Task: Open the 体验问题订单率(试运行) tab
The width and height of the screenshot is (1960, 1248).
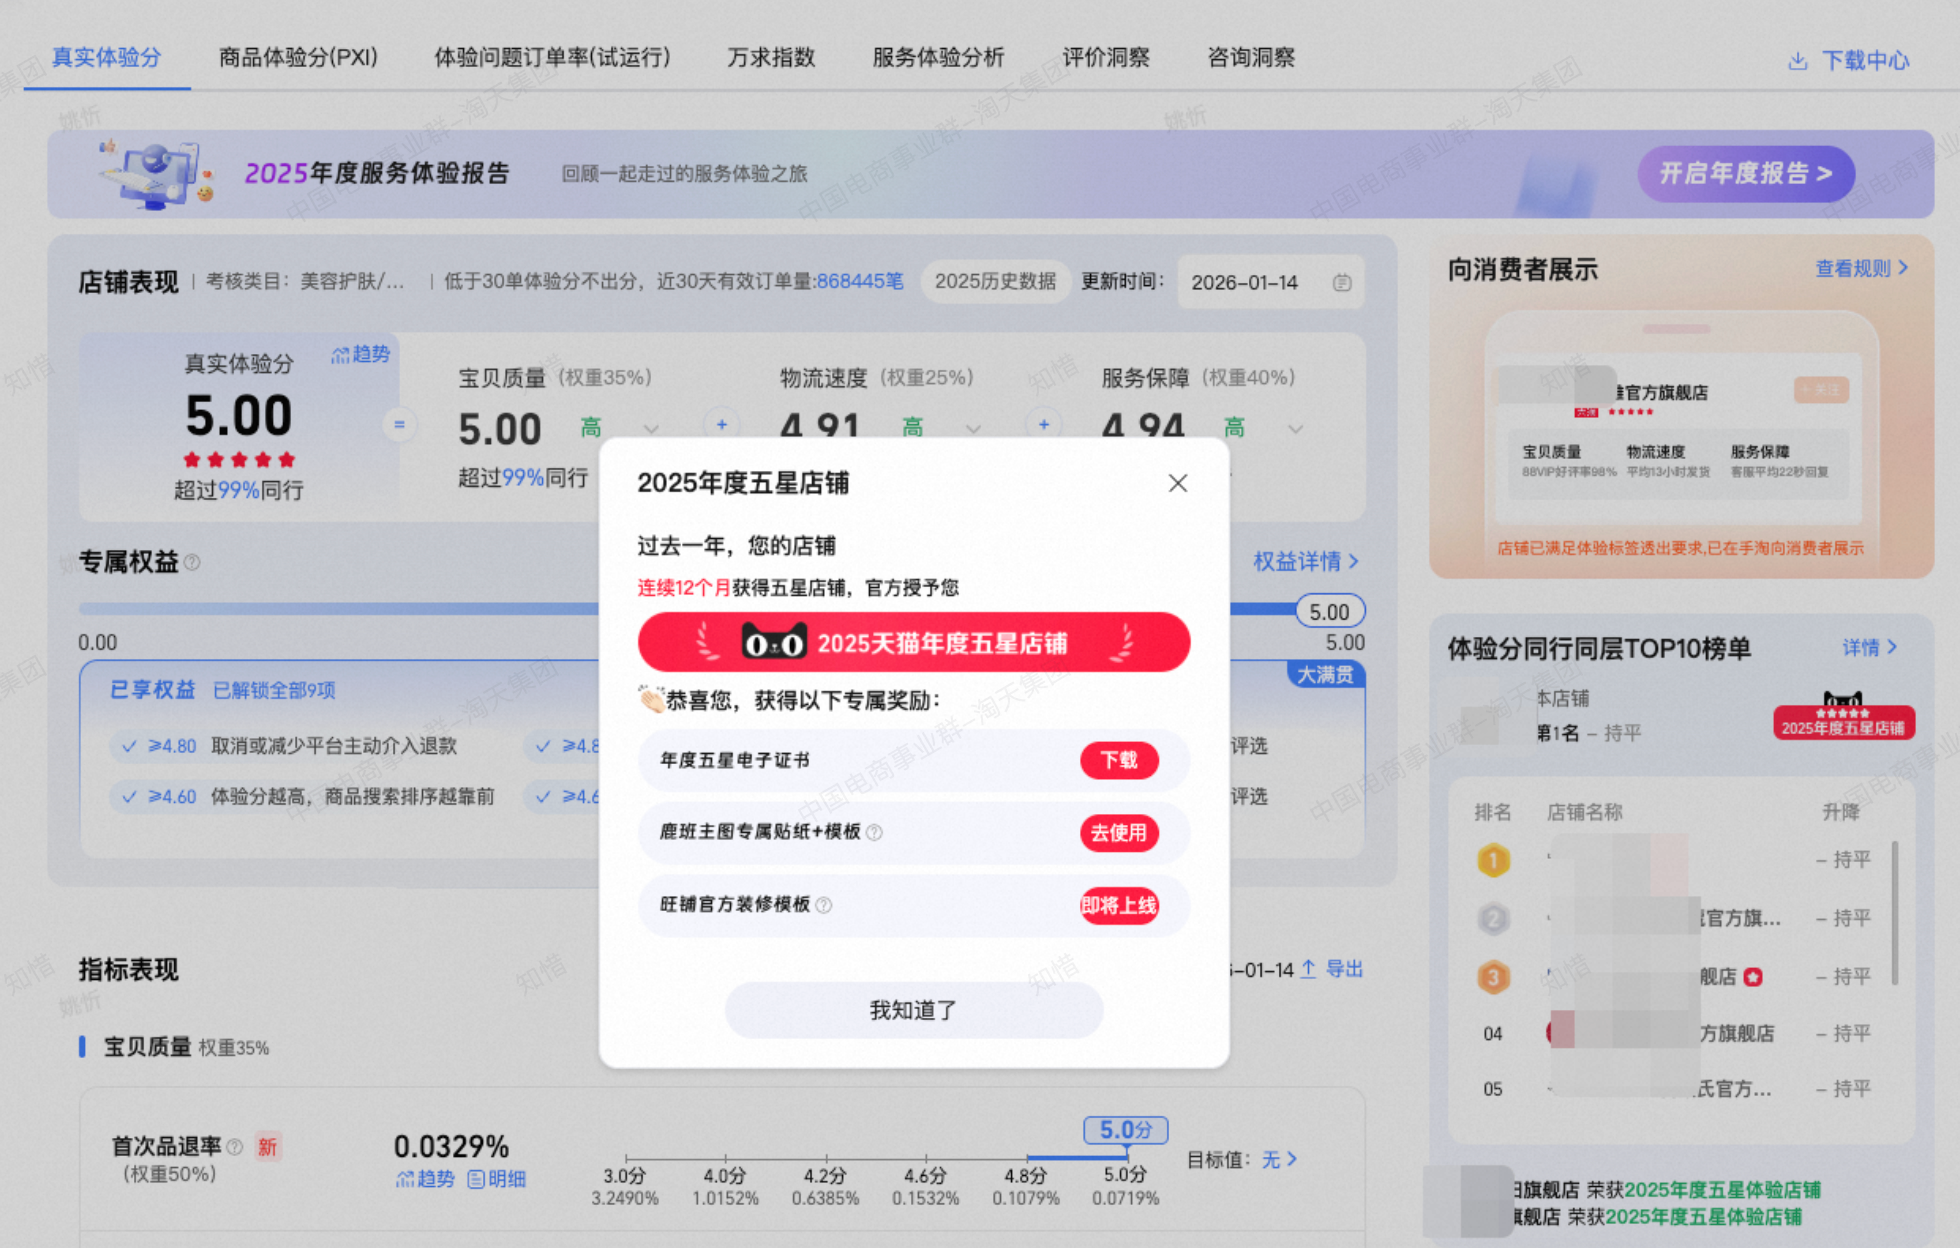Action: coord(552,57)
